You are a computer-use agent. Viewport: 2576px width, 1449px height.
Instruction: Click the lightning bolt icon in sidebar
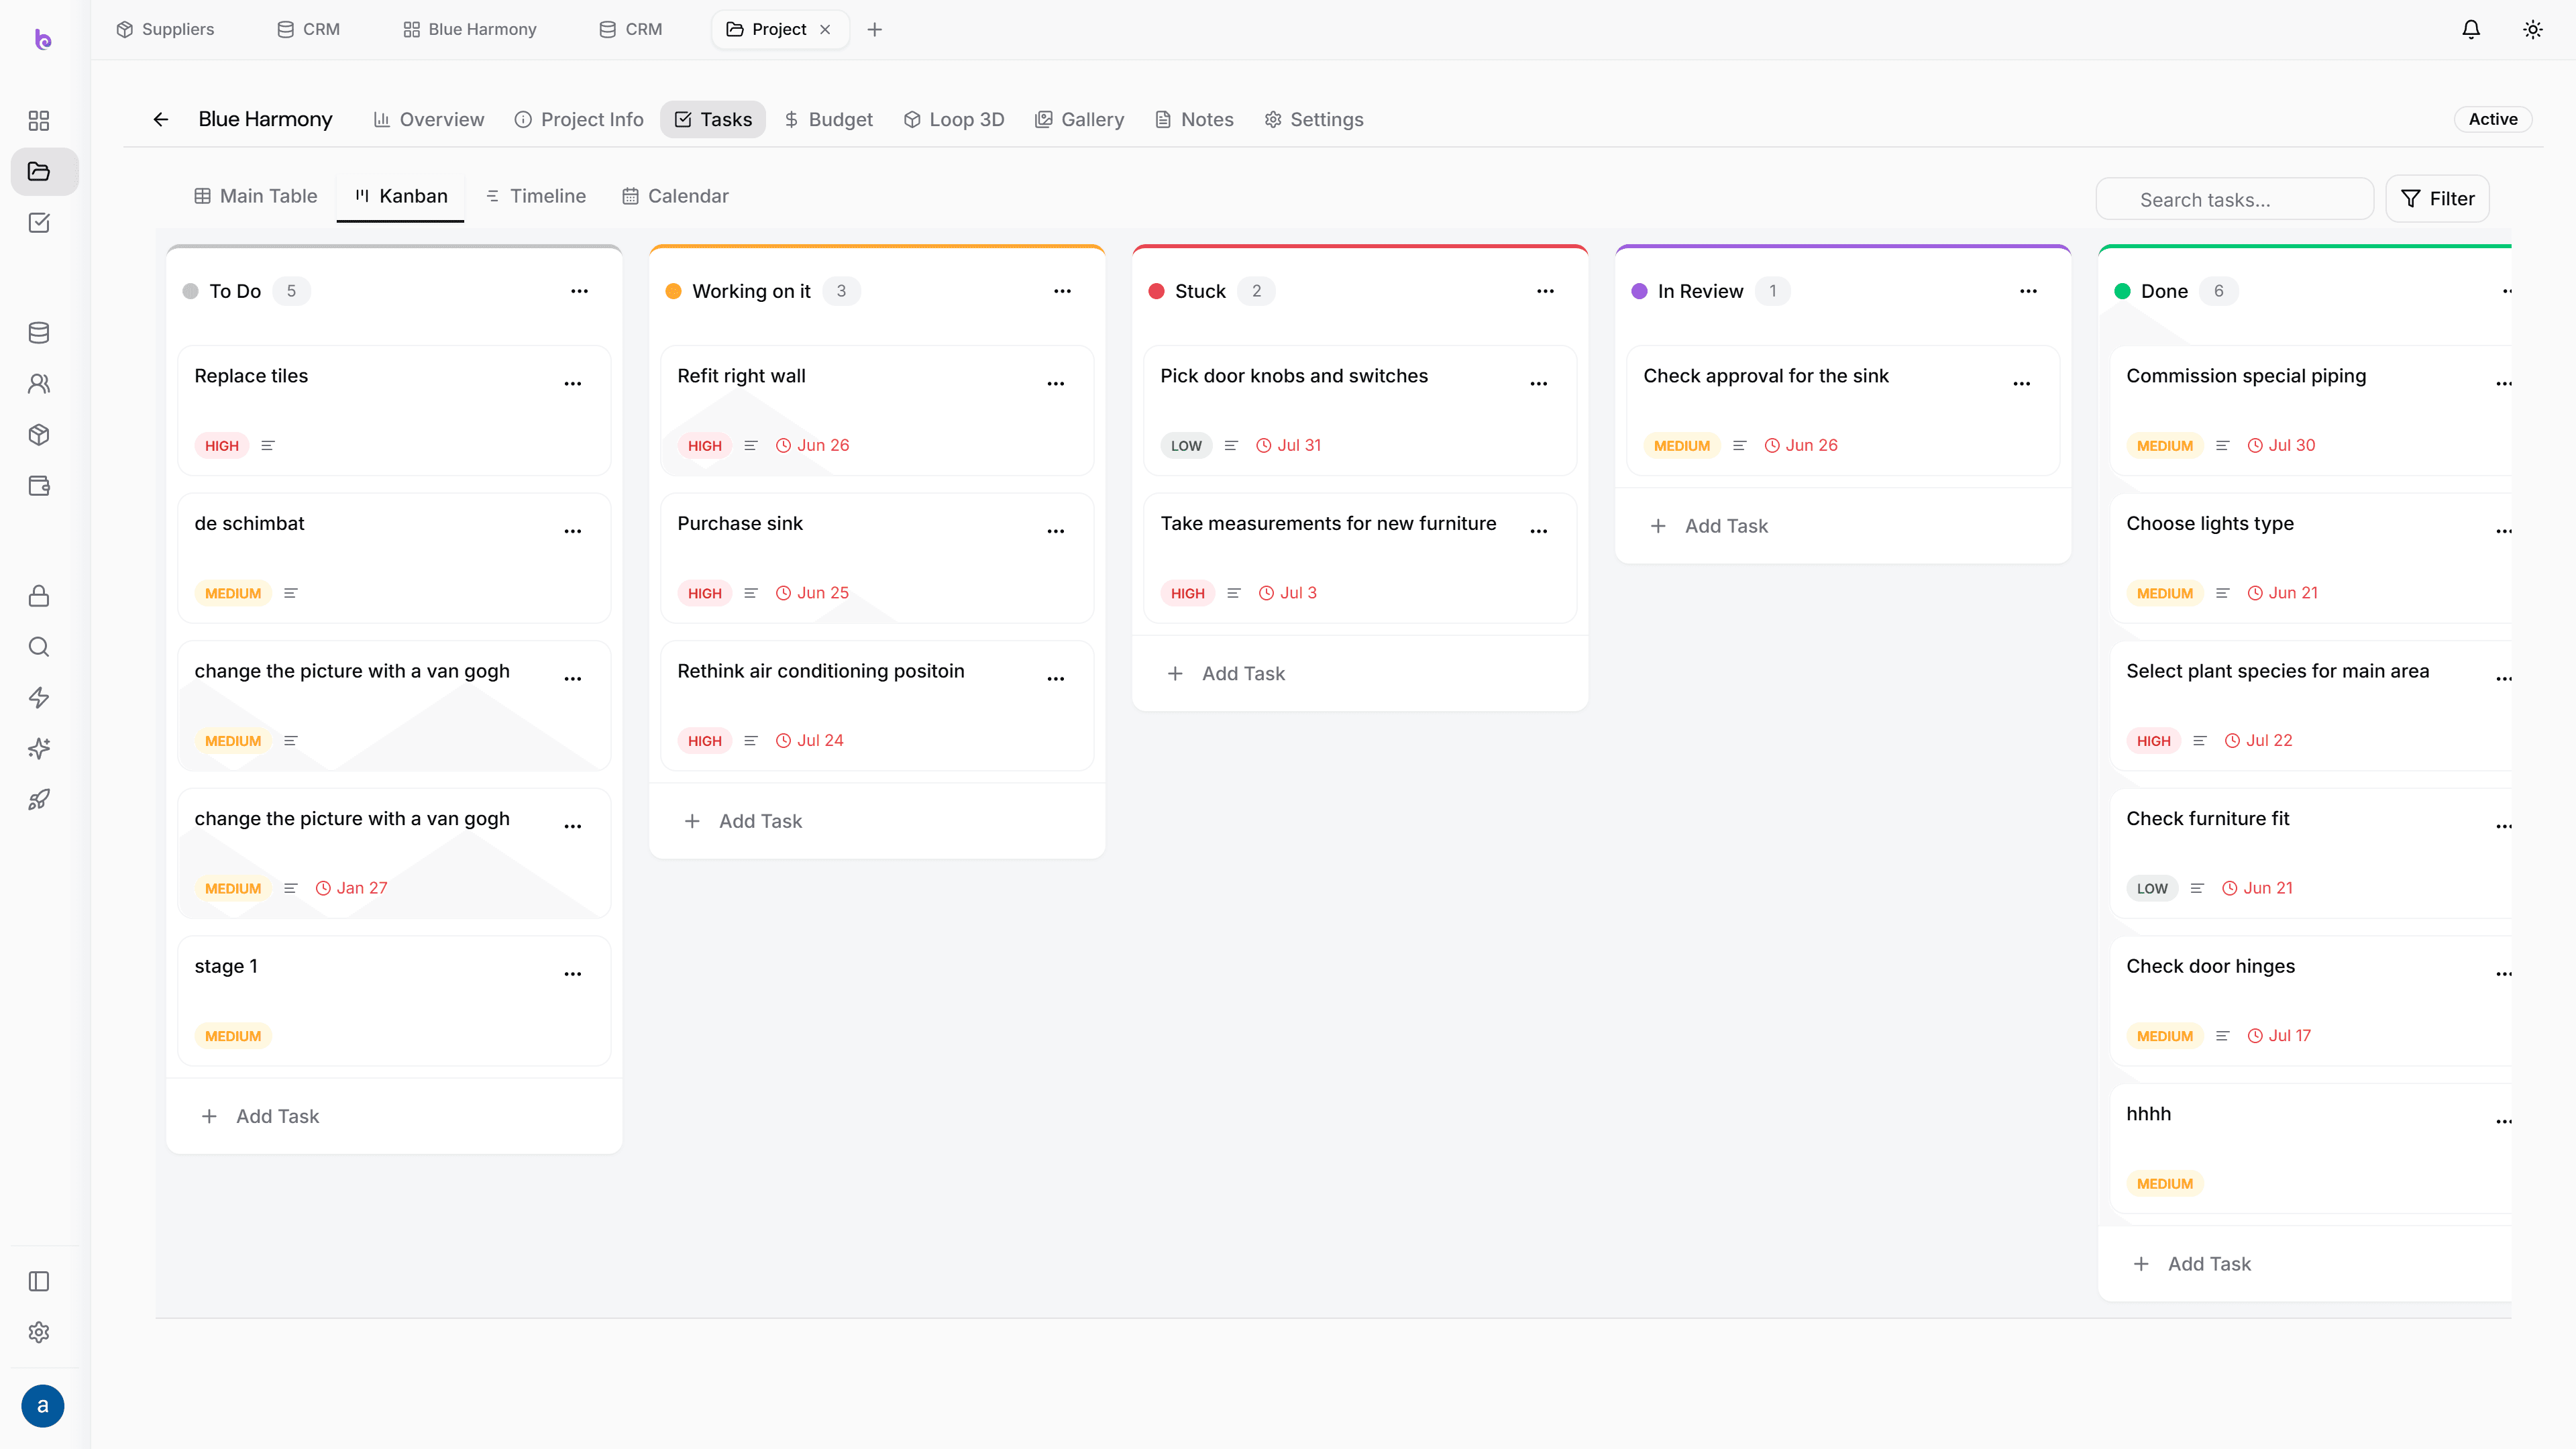(39, 698)
